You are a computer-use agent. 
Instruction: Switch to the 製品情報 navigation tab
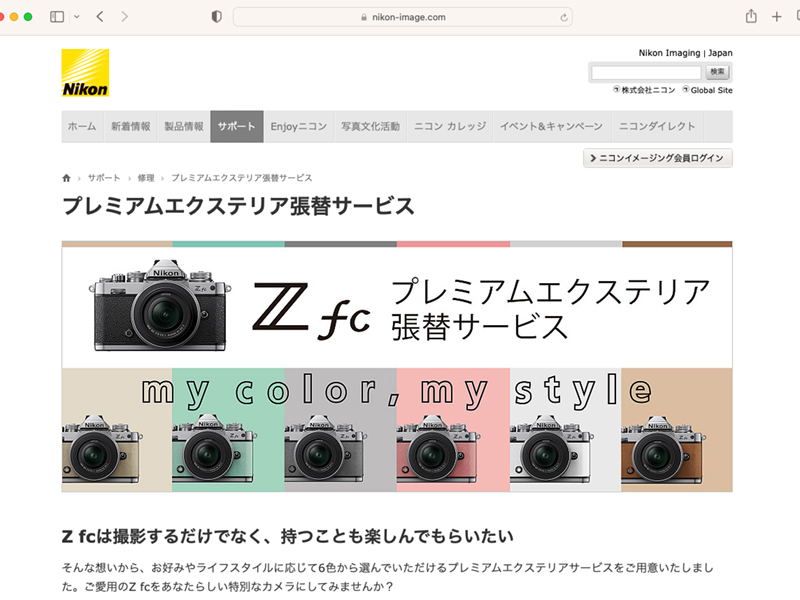pyautogui.click(x=185, y=127)
